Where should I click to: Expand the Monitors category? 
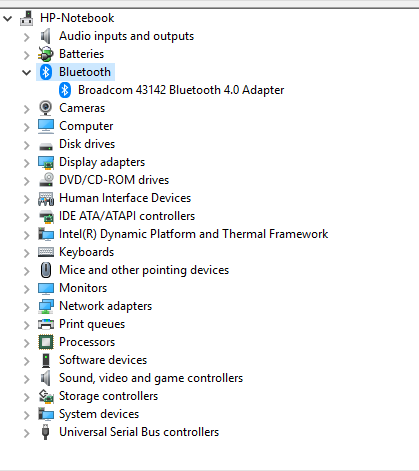pos(27,289)
